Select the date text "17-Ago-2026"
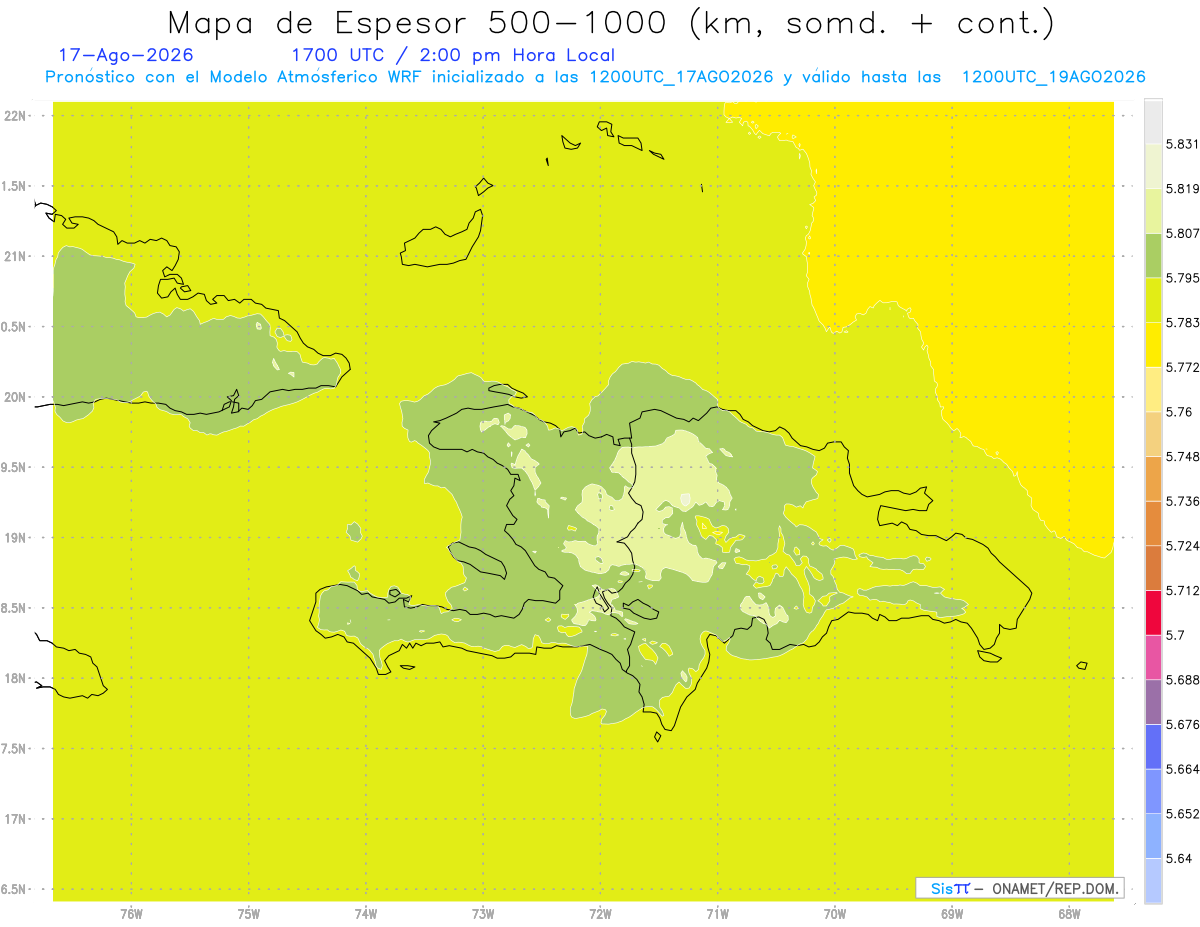The height and width of the screenshot is (927, 1200). pos(126,55)
